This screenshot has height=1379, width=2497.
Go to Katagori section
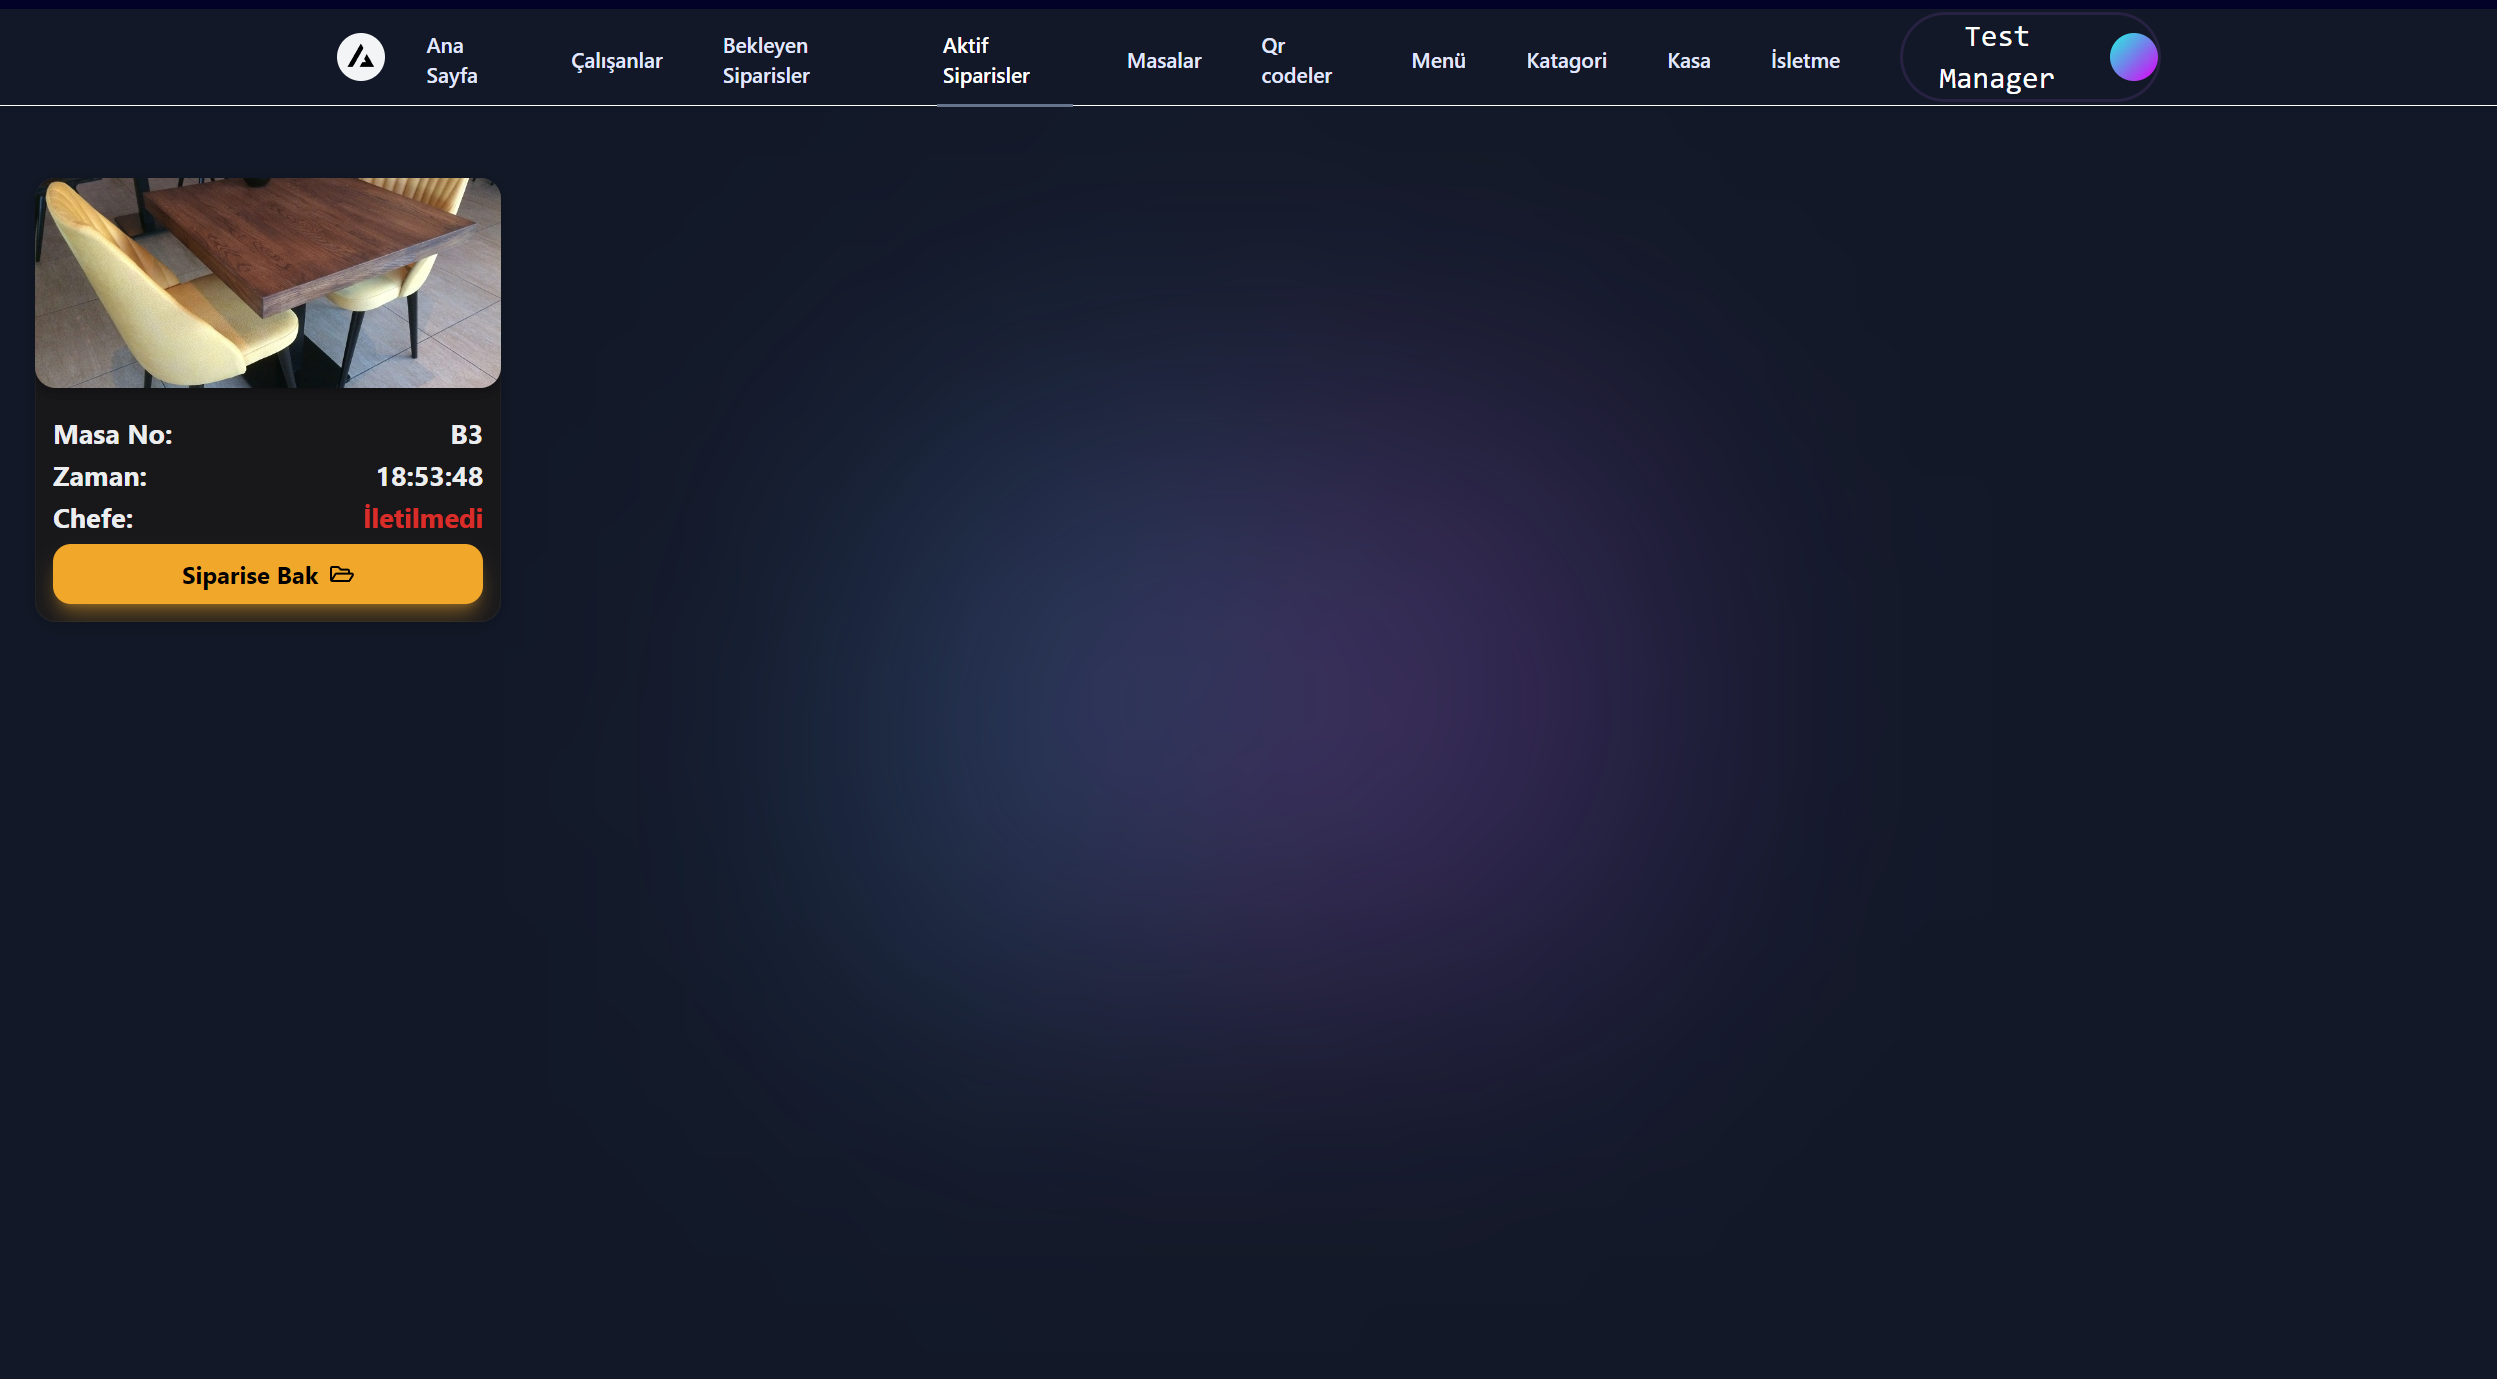[1566, 61]
